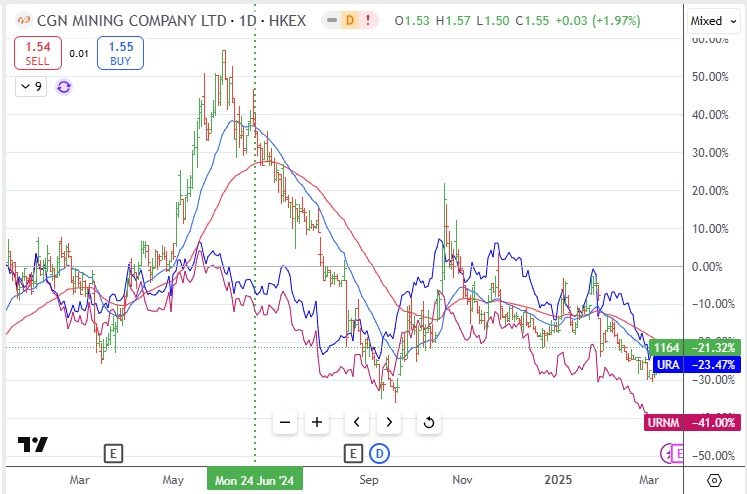Click the 10.00% axis label
This screenshot has width=747, height=494.
tap(710, 229)
